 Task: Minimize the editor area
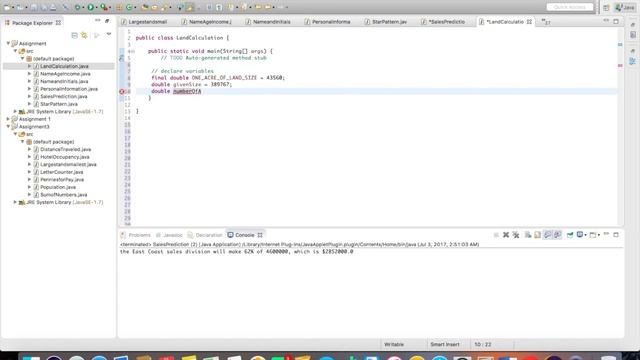pyautogui.click(x=606, y=21)
